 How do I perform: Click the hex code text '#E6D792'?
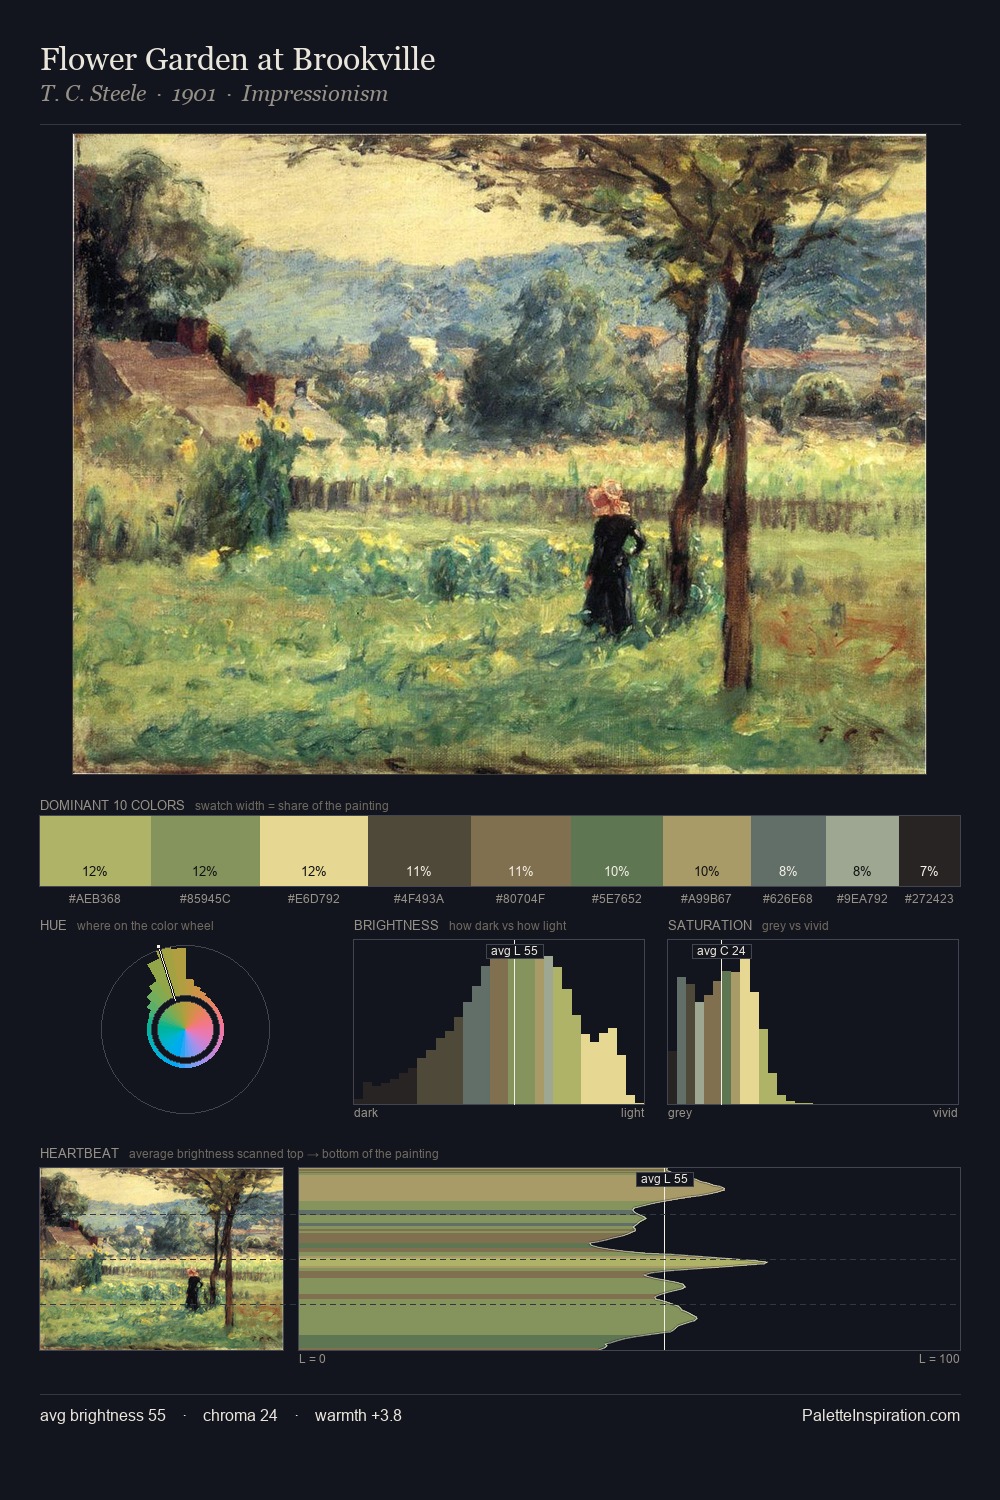314,899
